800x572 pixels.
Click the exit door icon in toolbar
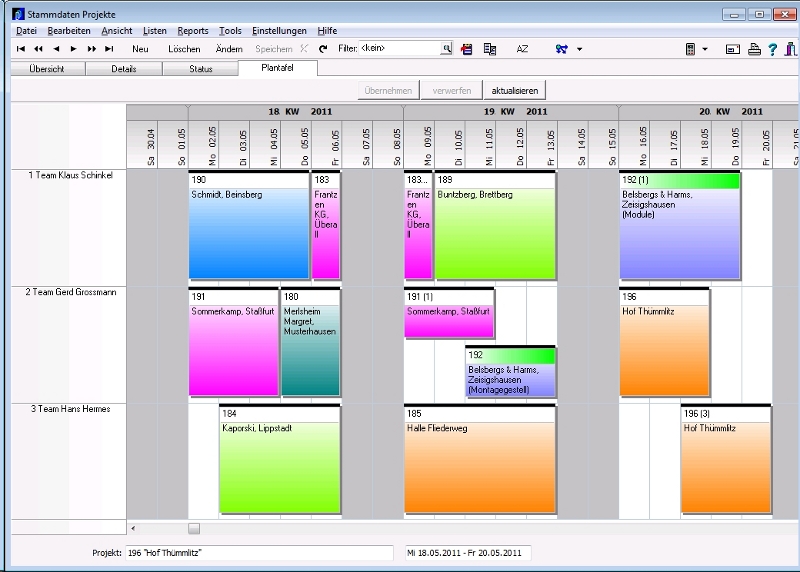790,49
